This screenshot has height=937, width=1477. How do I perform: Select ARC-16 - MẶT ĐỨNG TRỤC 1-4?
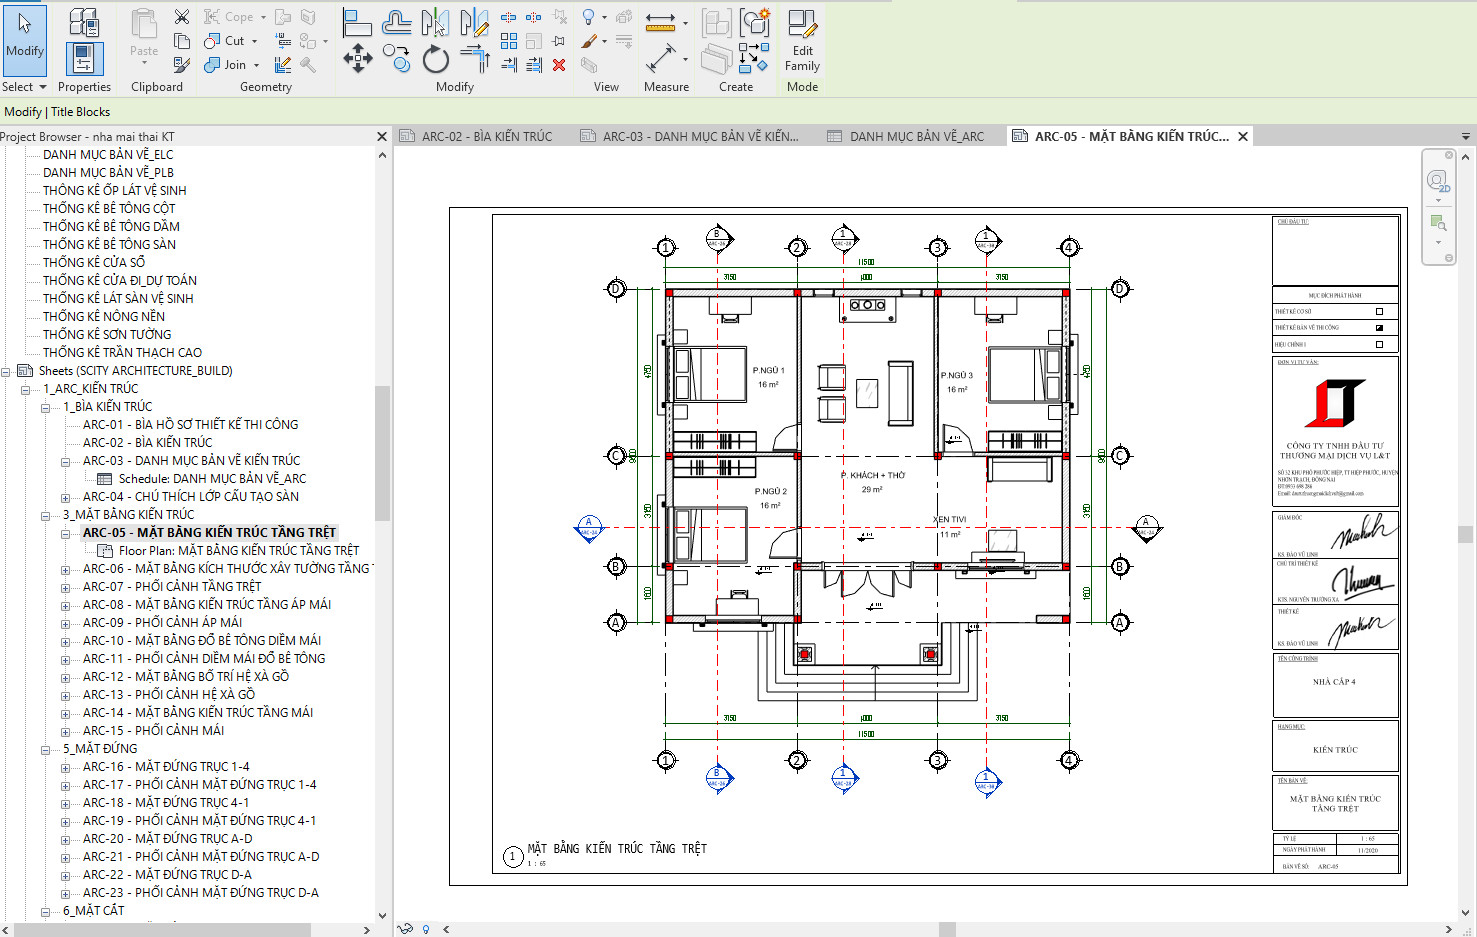pyautogui.click(x=166, y=767)
